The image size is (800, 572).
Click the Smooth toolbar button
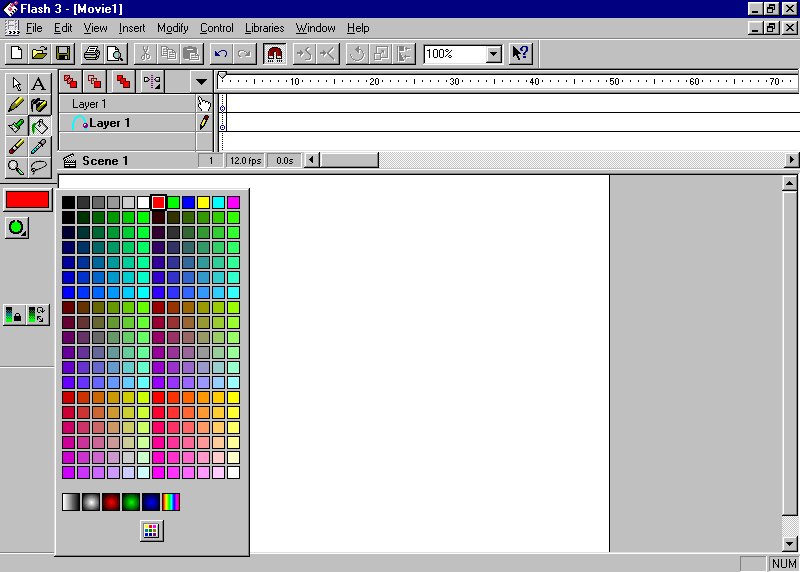pyautogui.click(x=304, y=54)
